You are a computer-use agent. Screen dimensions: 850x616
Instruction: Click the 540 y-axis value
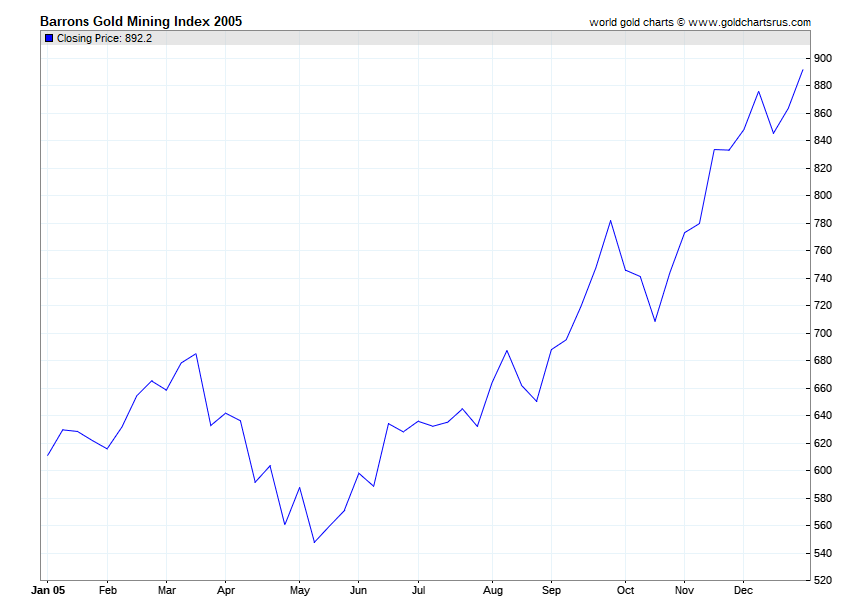click(822, 553)
